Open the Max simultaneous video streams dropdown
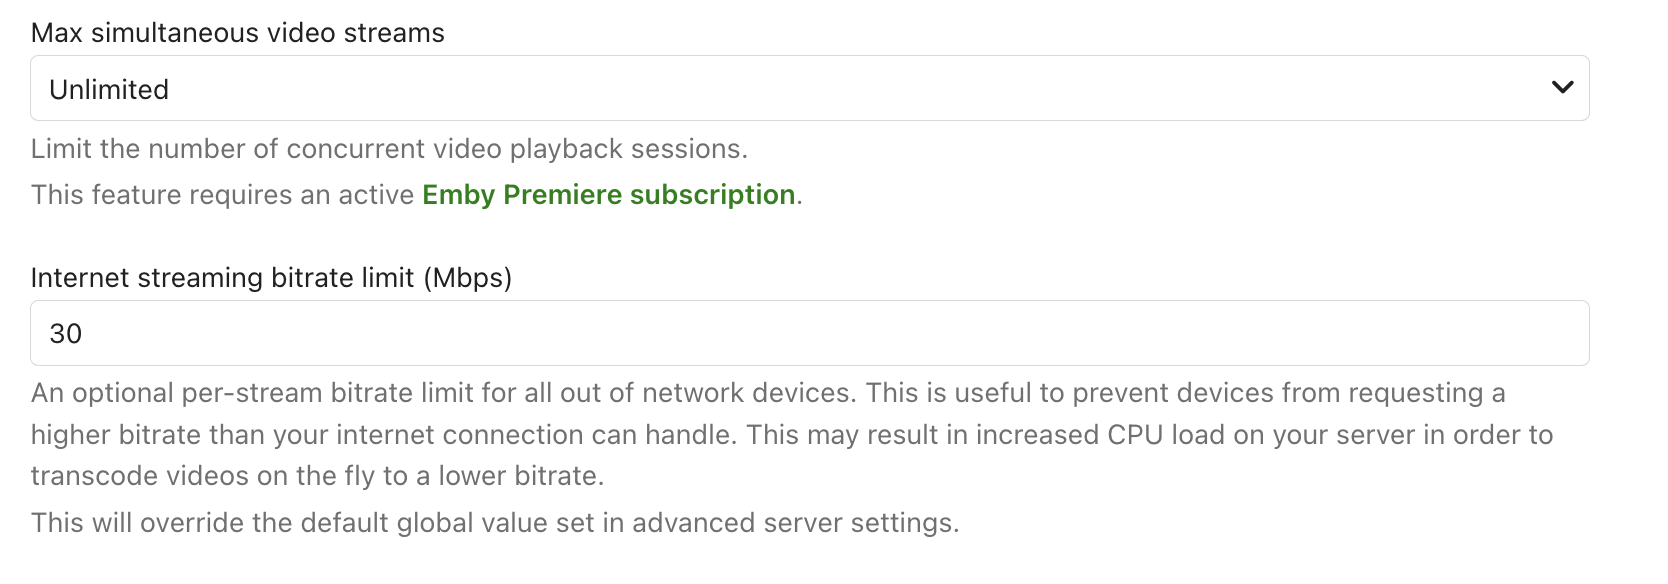 808,89
